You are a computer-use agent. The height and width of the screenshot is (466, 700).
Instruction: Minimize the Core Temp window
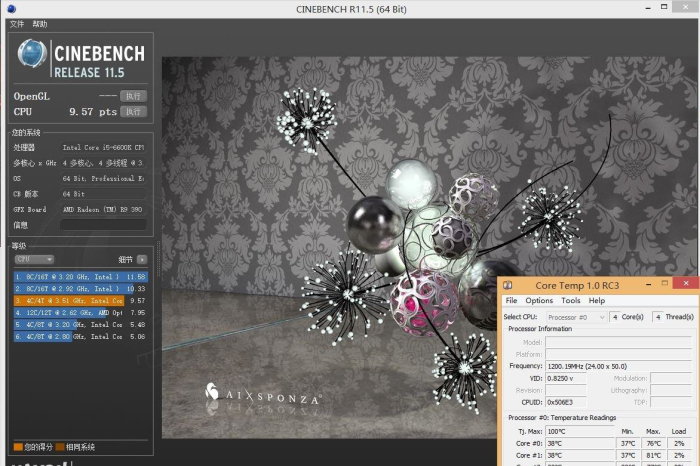tap(650, 285)
